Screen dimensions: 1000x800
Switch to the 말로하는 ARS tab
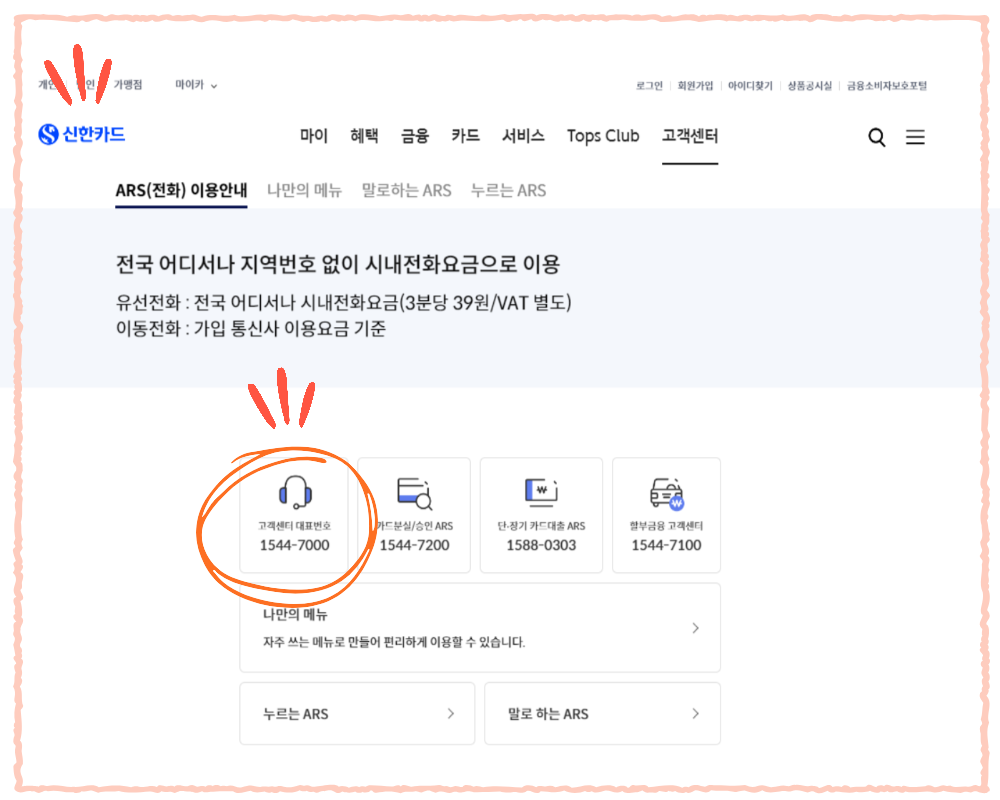click(x=406, y=190)
